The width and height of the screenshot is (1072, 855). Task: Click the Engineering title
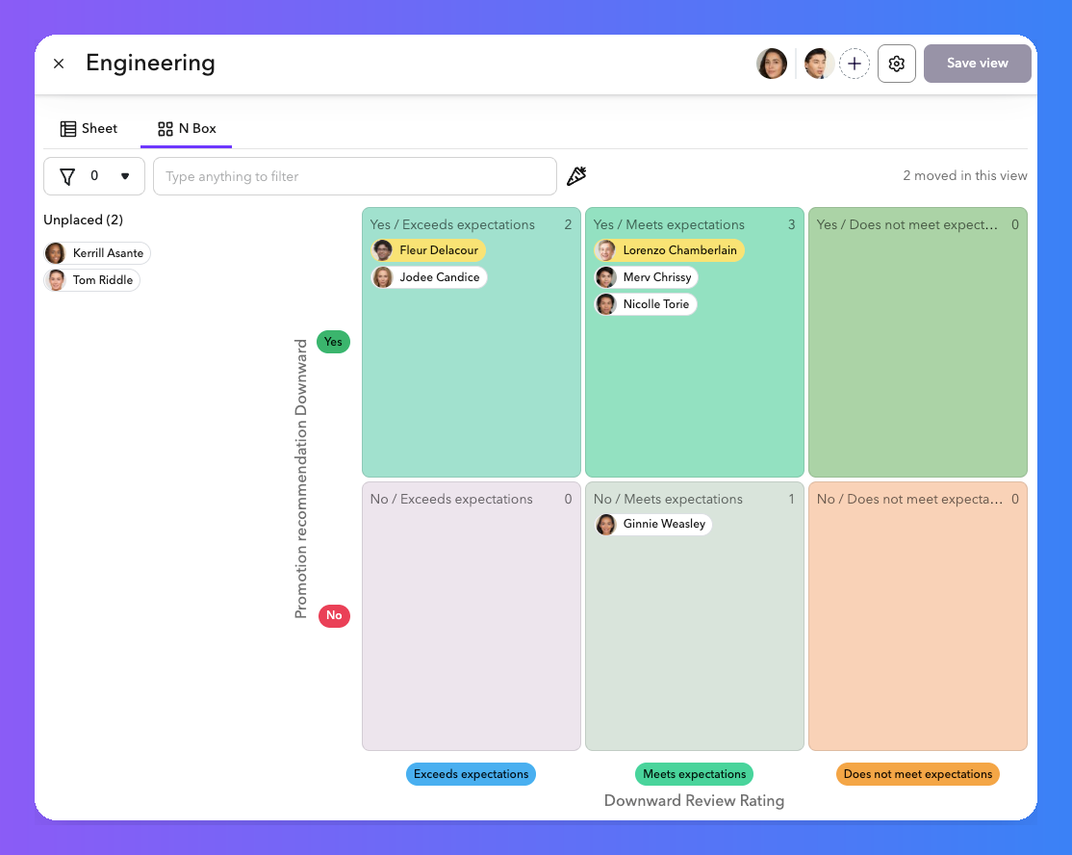coord(150,64)
